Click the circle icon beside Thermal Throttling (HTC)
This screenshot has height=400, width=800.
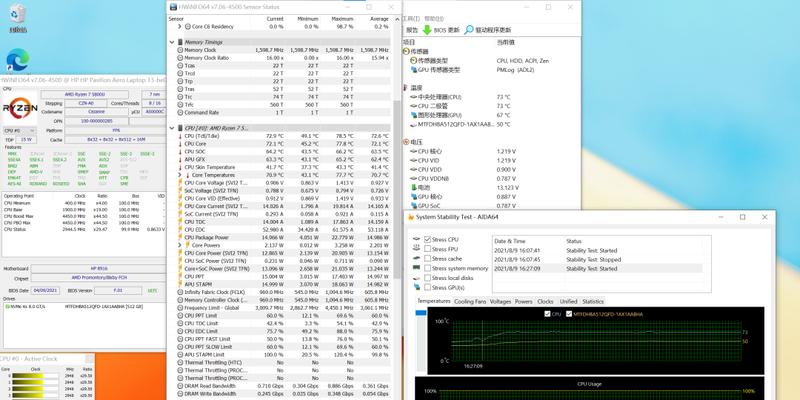[180, 362]
